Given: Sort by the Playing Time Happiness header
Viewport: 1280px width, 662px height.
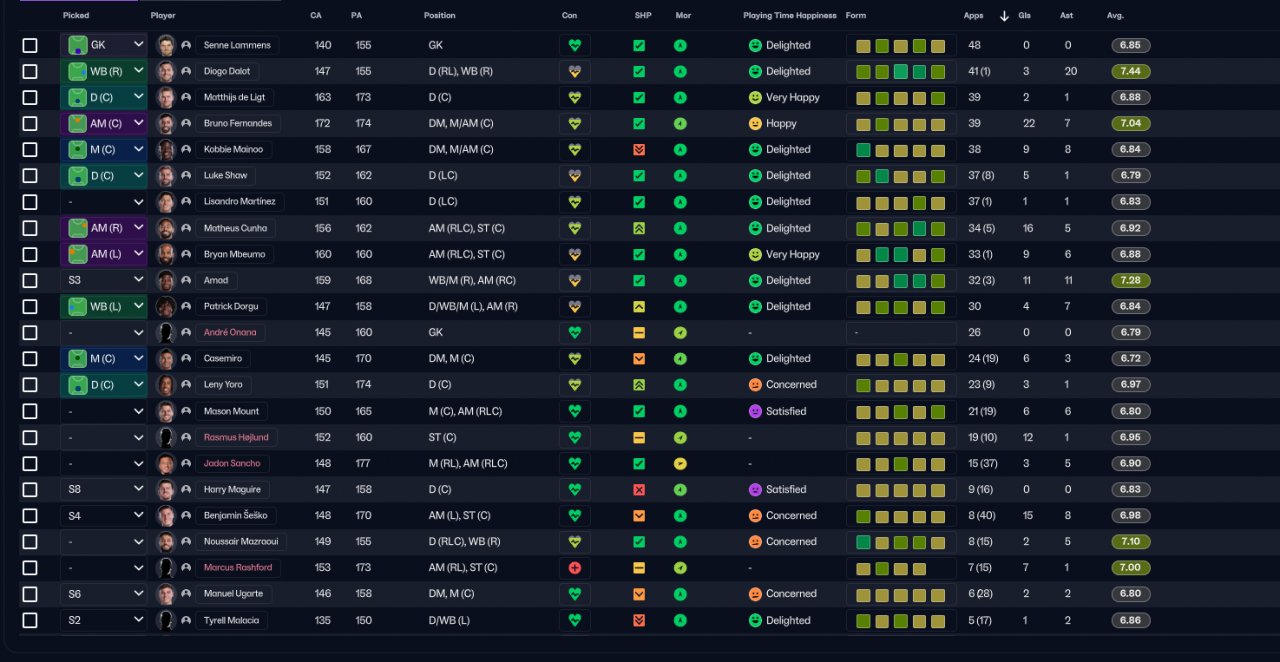Looking at the screenshot, I should 790,16.
